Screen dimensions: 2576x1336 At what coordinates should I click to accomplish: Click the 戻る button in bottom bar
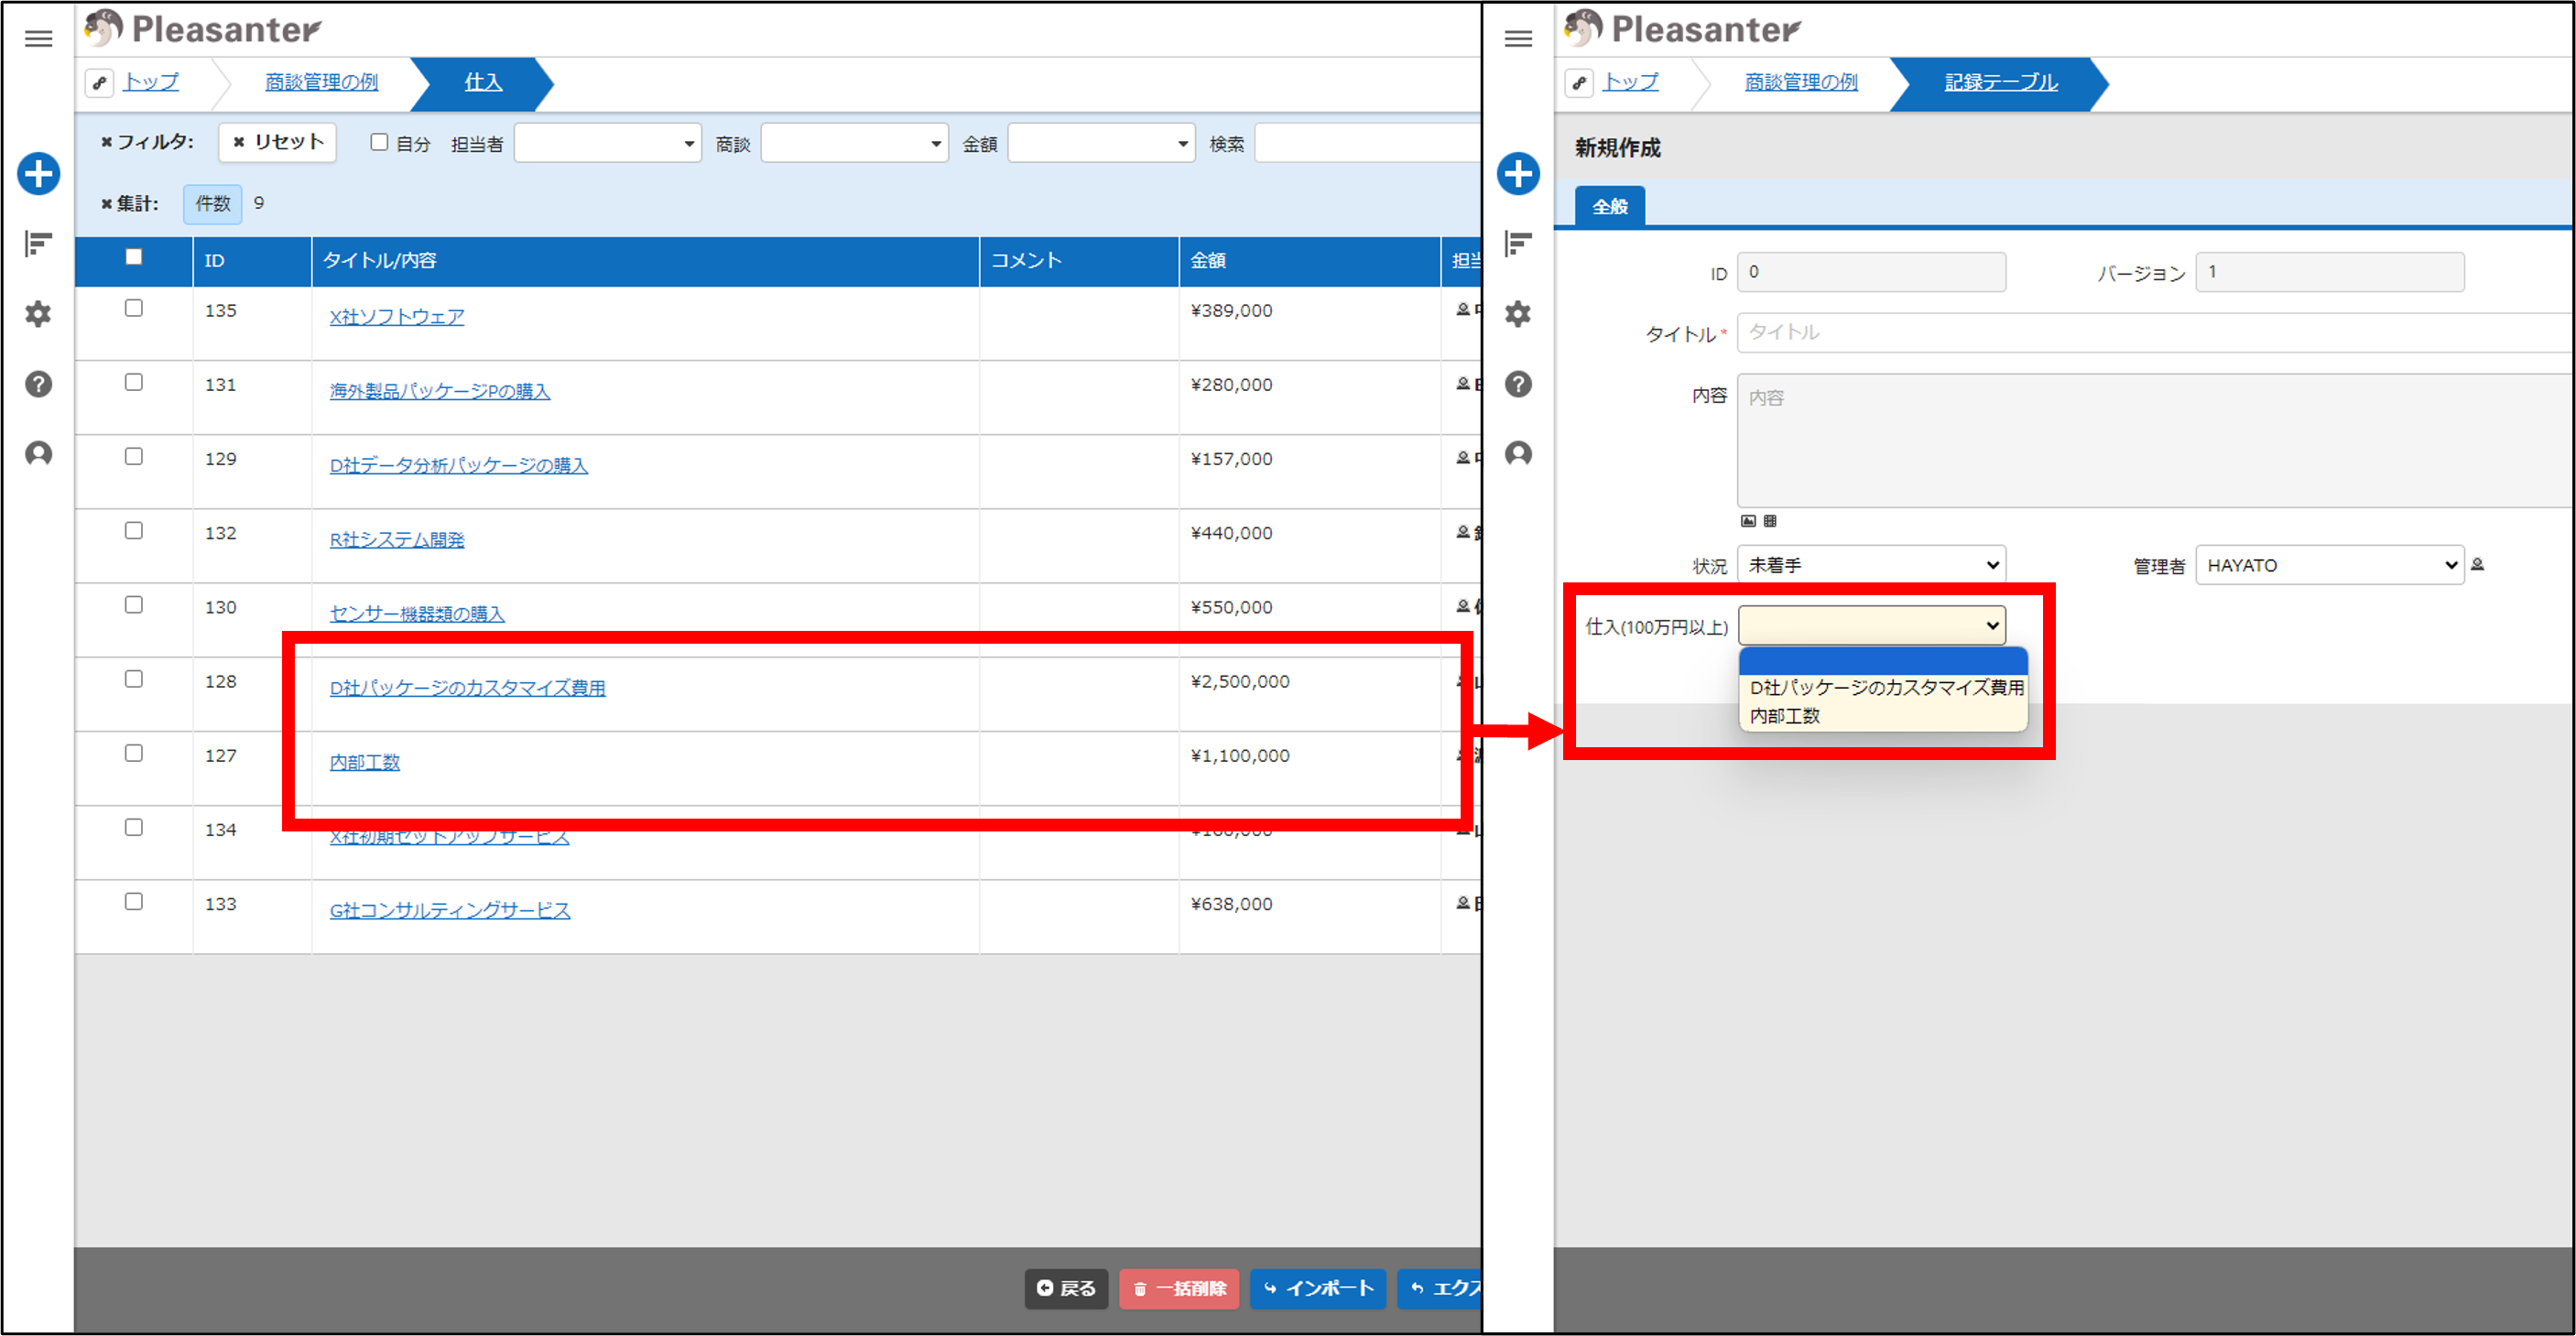point(1066,1289)
